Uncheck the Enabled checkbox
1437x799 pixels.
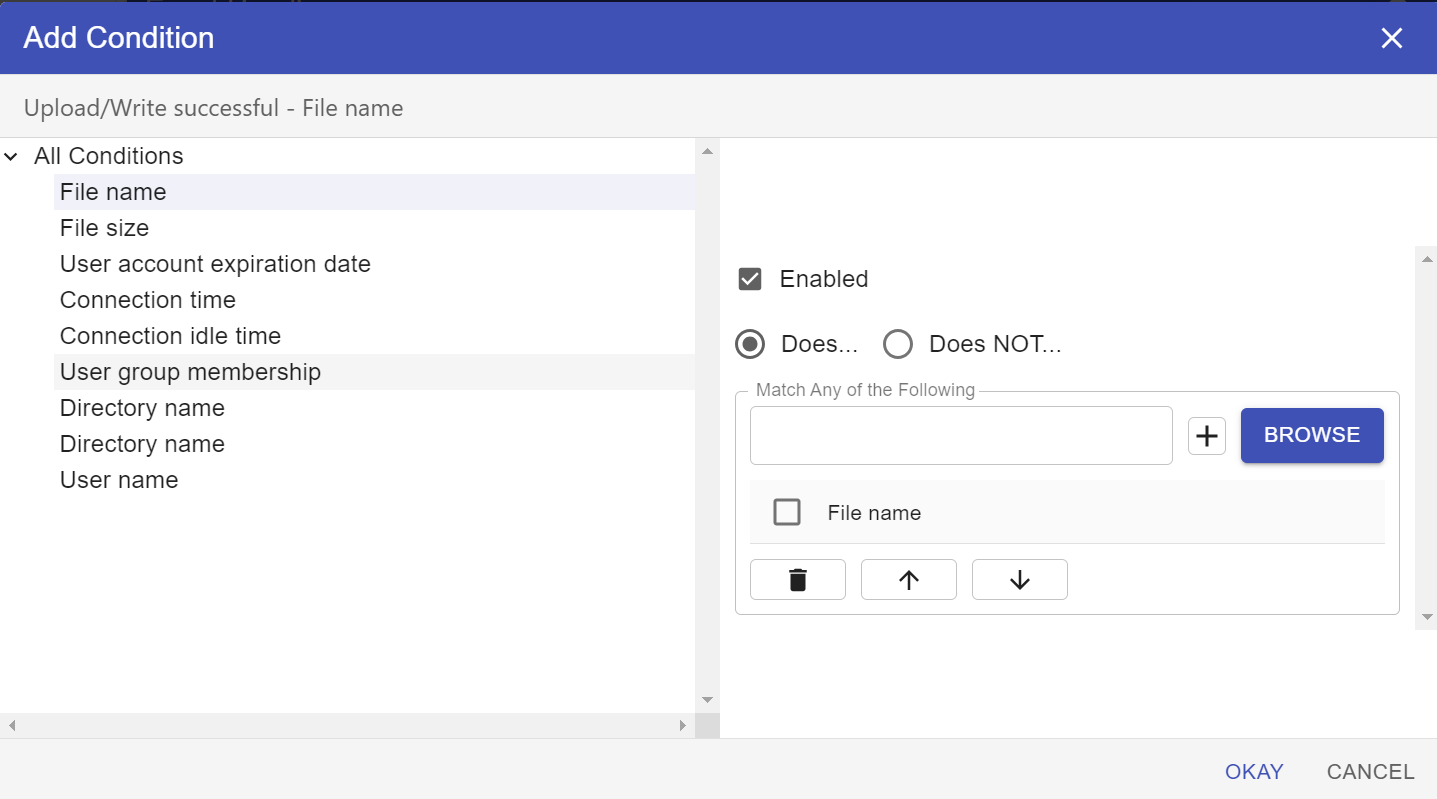coord(750,279)
